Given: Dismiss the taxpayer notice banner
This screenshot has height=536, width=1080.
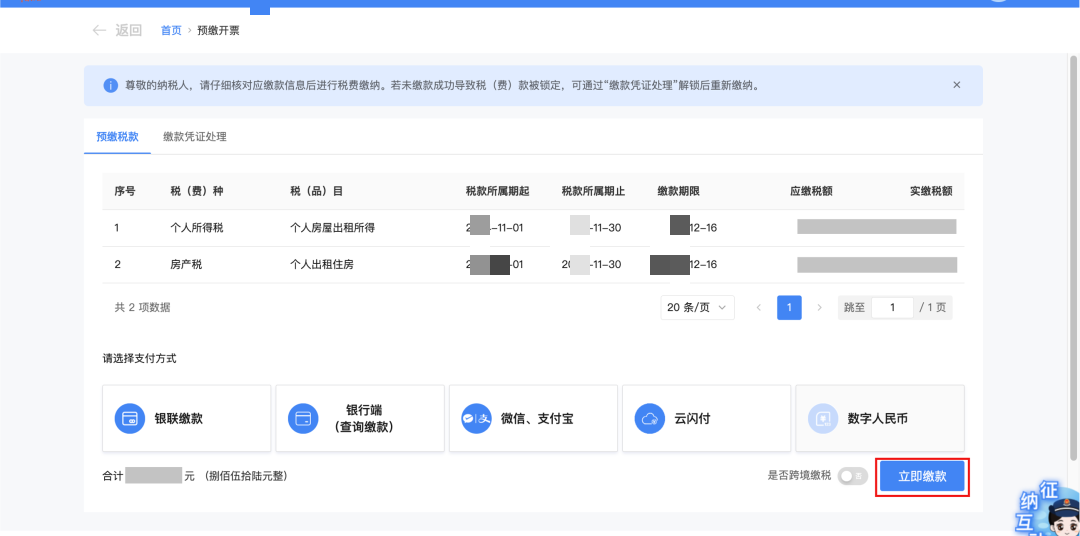Looking at the screenshot, I should [957, 85].
